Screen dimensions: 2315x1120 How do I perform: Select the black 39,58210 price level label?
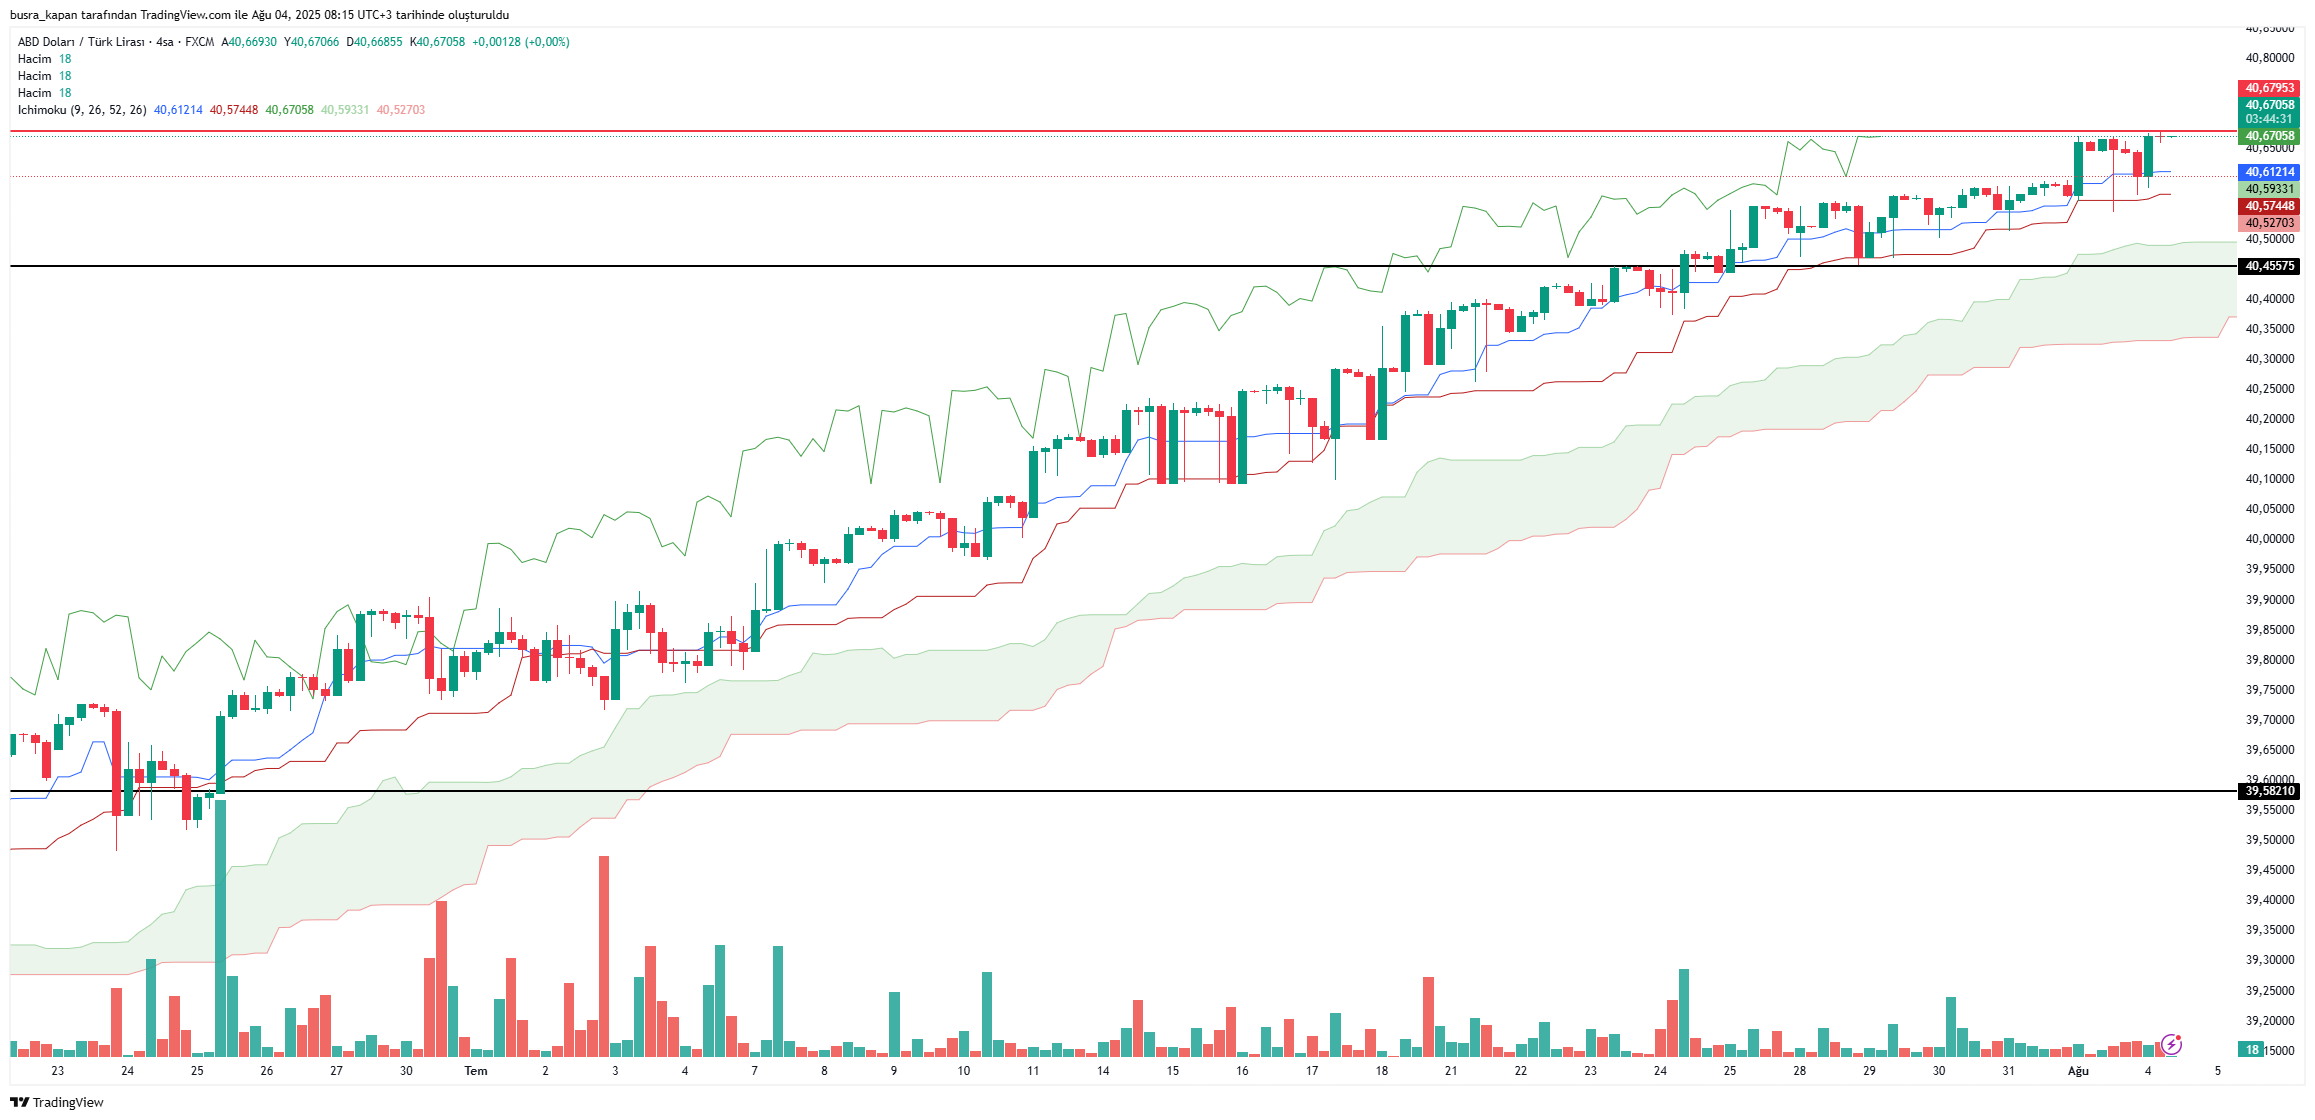click(2269, 791)
